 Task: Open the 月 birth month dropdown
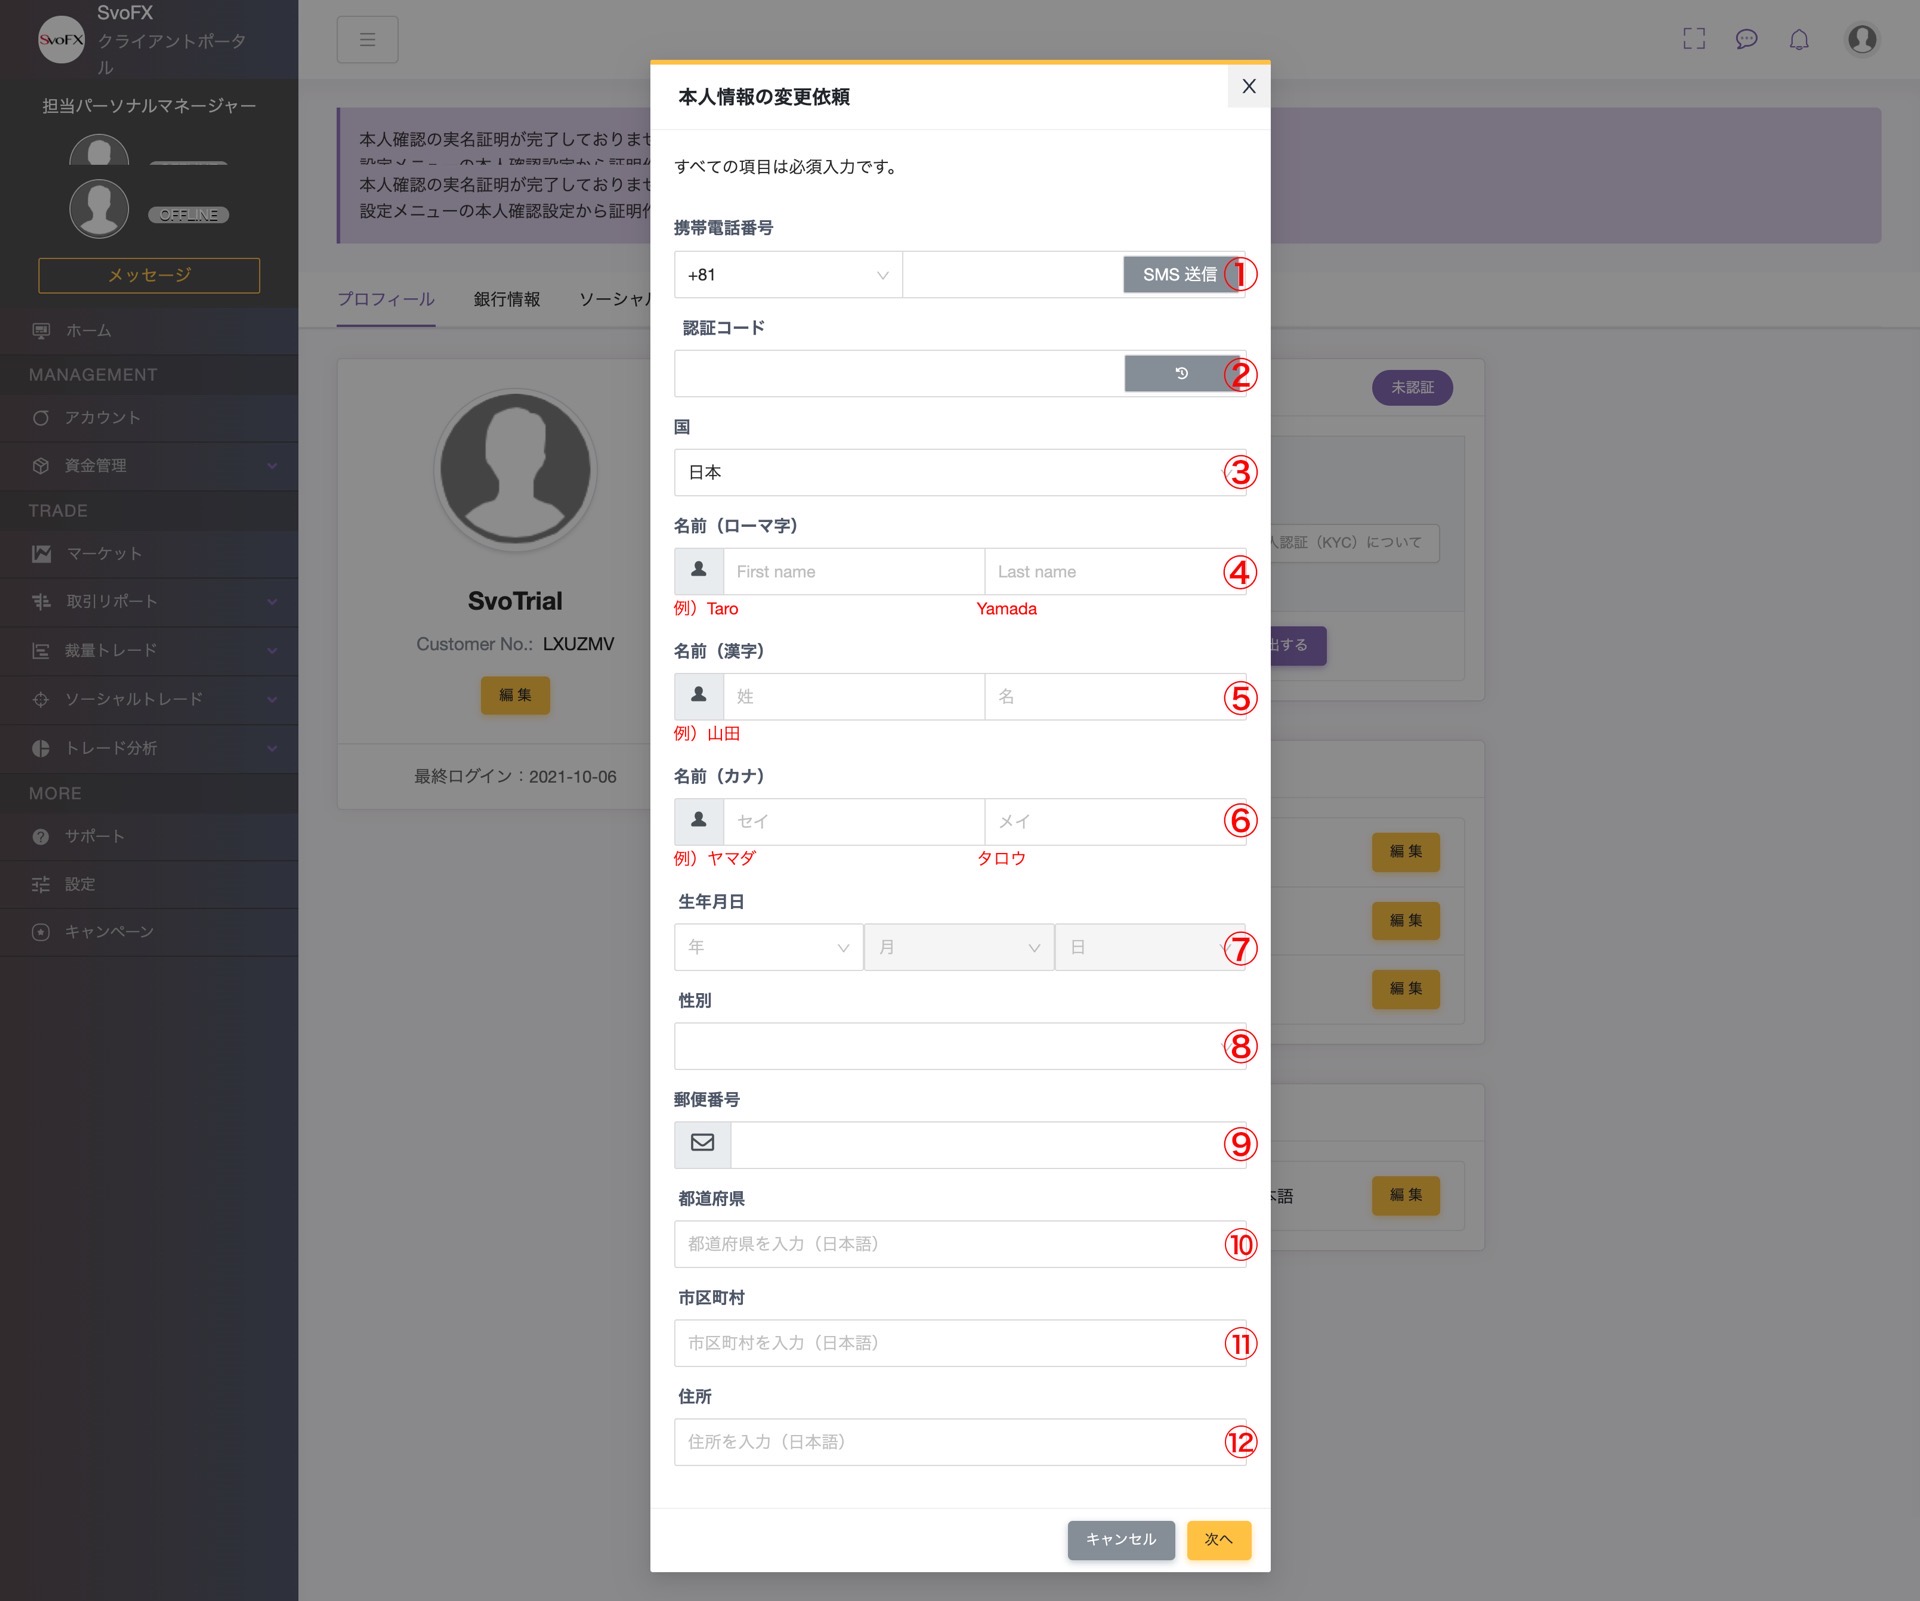[959, 947]
